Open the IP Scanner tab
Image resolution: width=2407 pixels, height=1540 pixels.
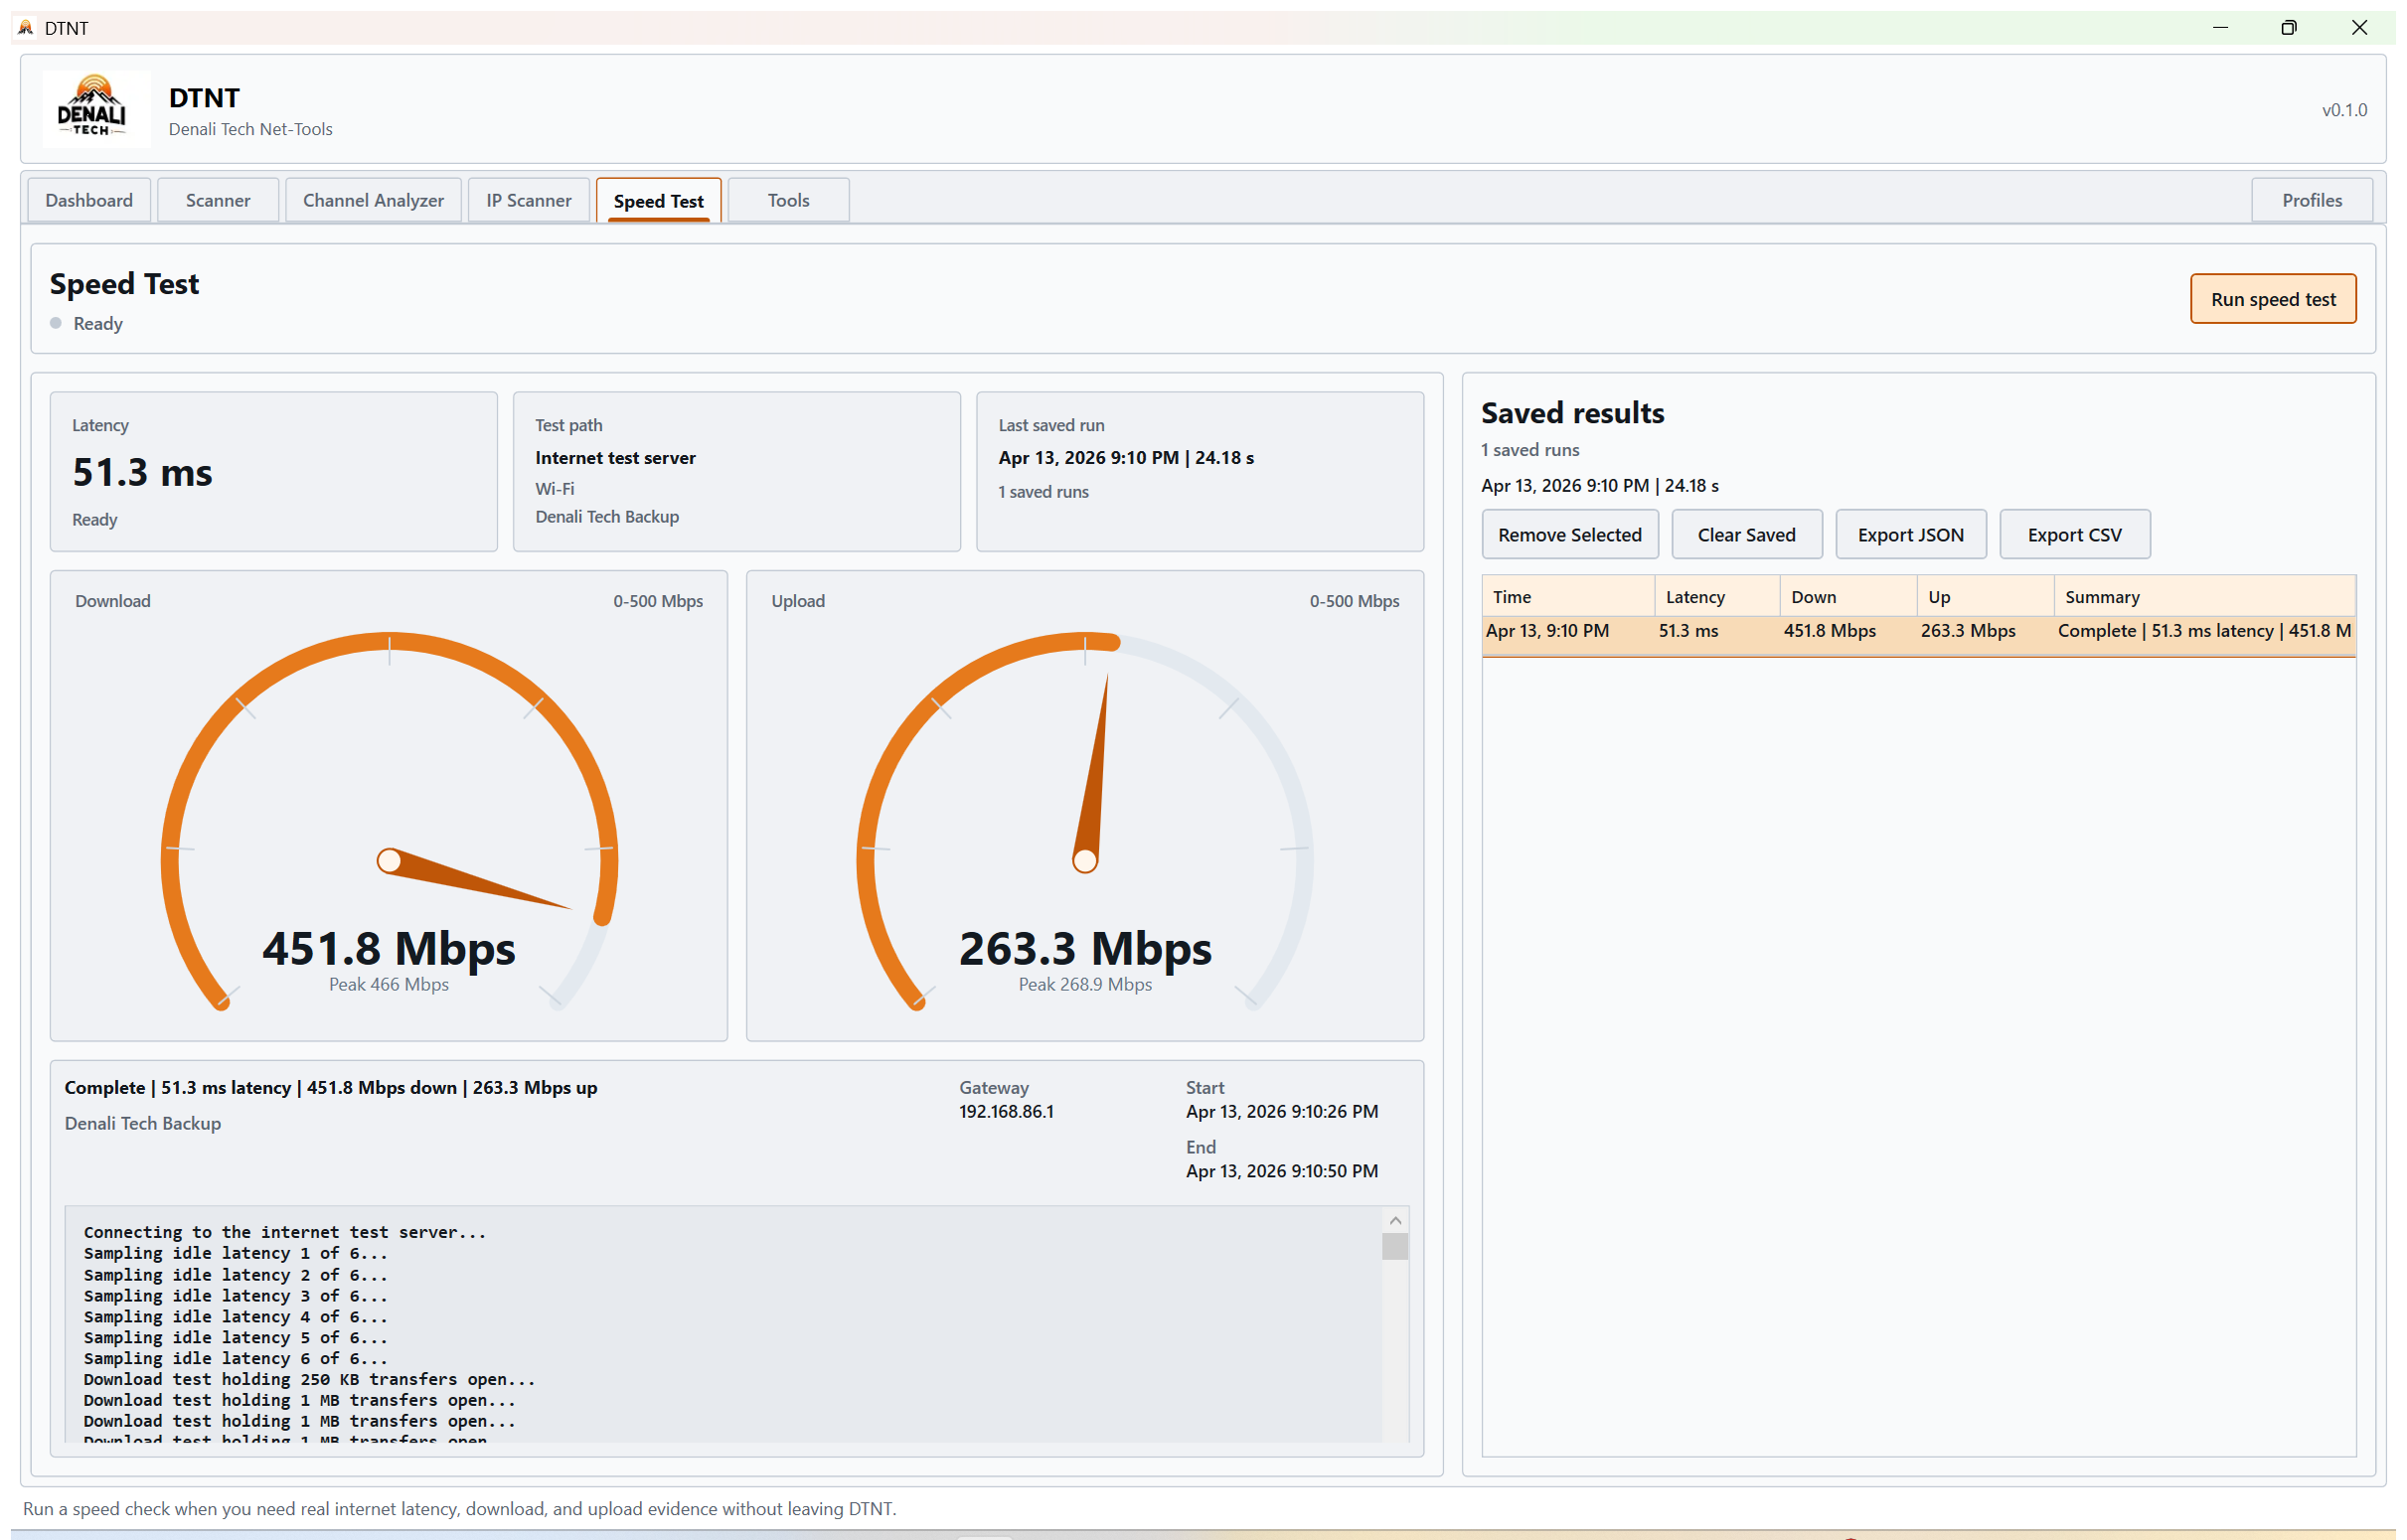point(528,200)
